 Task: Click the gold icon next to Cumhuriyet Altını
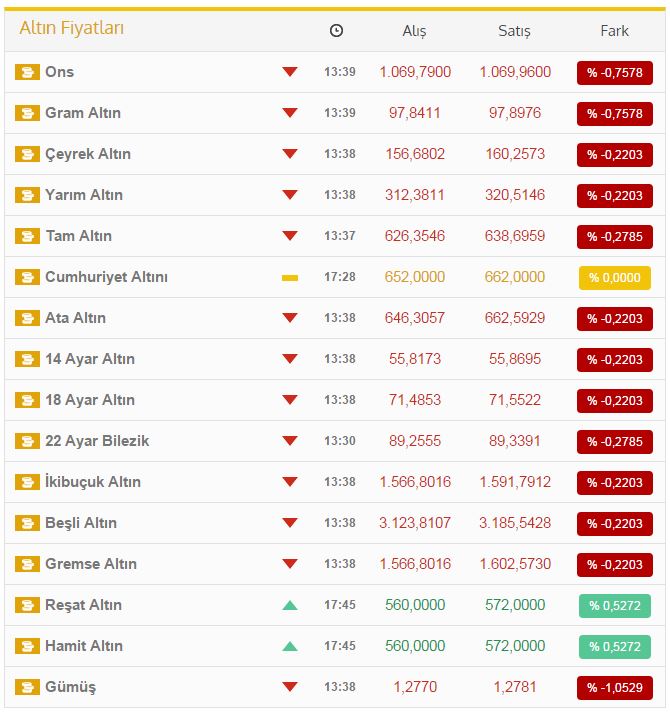27,277
